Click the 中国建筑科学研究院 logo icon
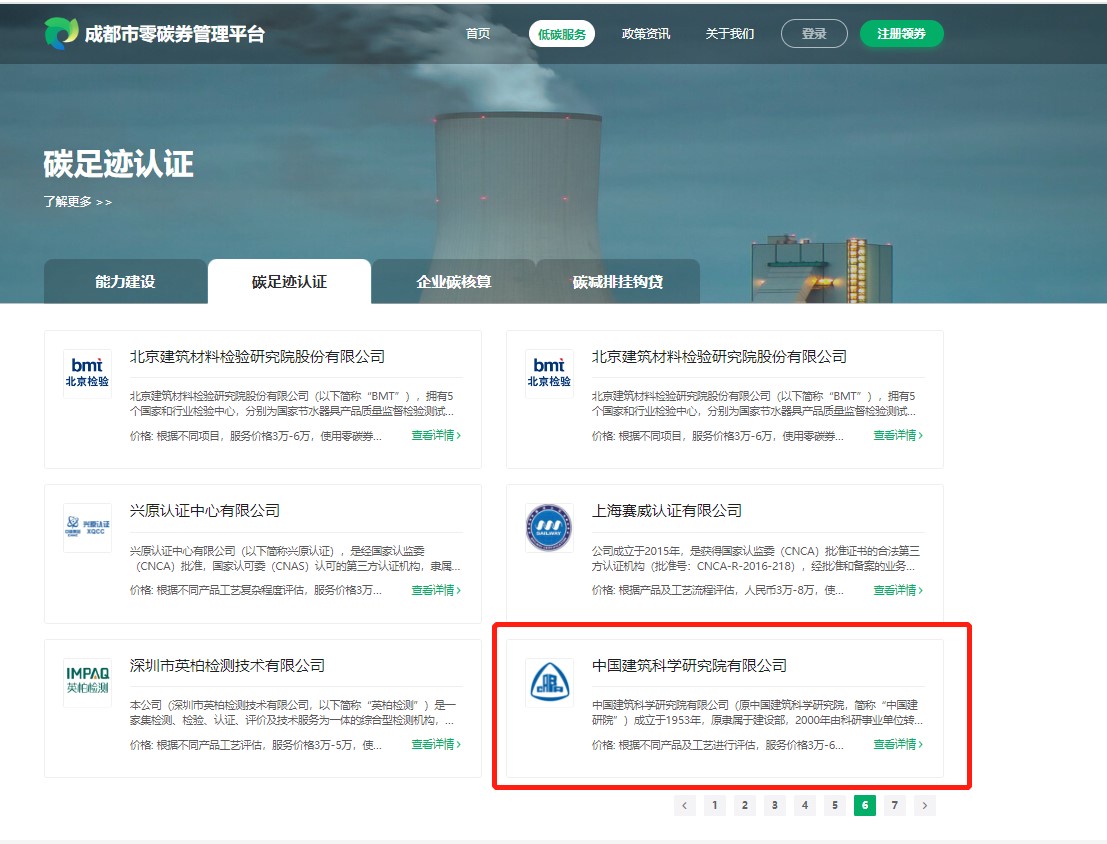The height and width of the screenshot is (844, 1107). [x=549, y=682]
